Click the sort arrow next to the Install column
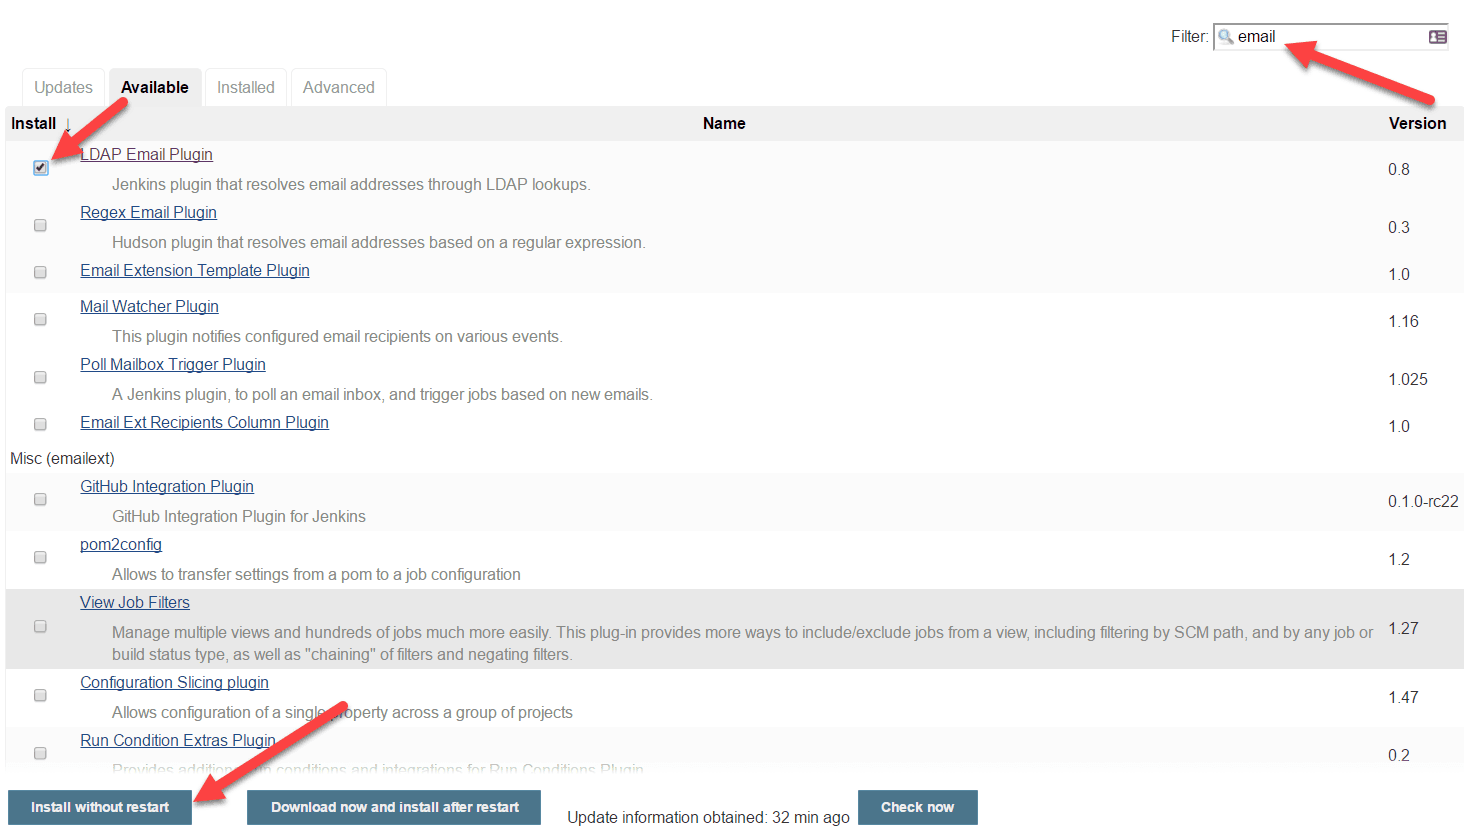 pyautogui.click(x=66, y=124)
